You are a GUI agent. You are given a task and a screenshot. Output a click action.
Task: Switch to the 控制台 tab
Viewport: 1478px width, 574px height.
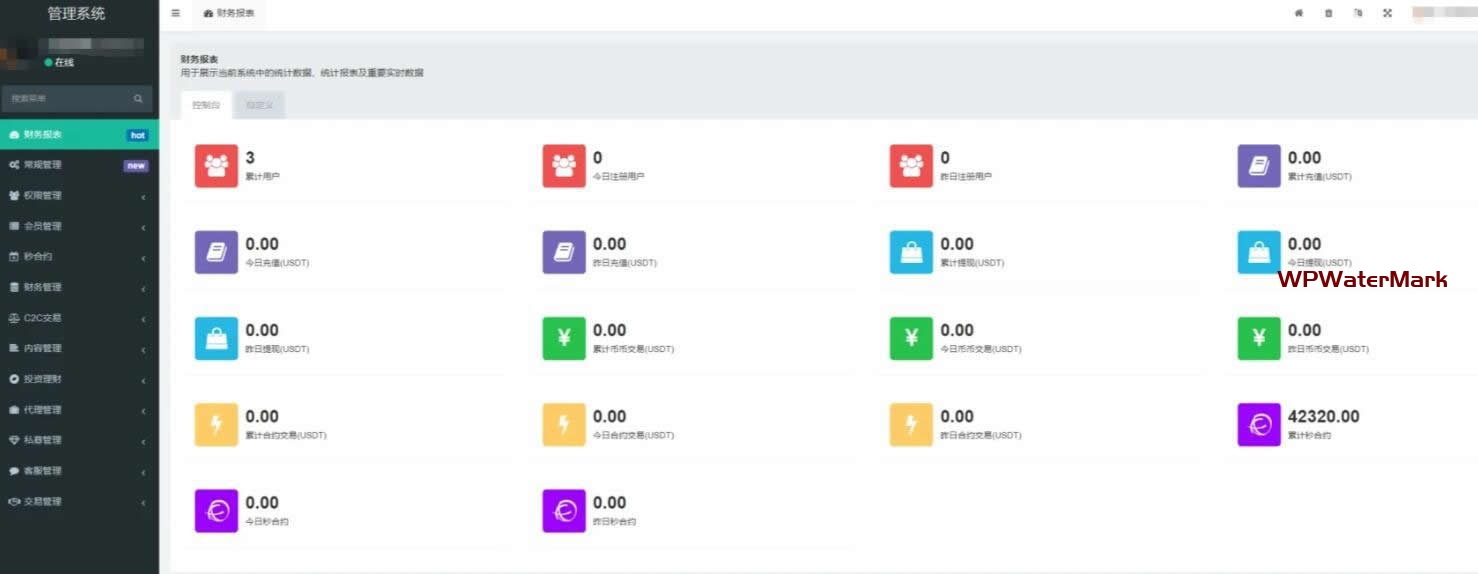(x=206, y=105)
